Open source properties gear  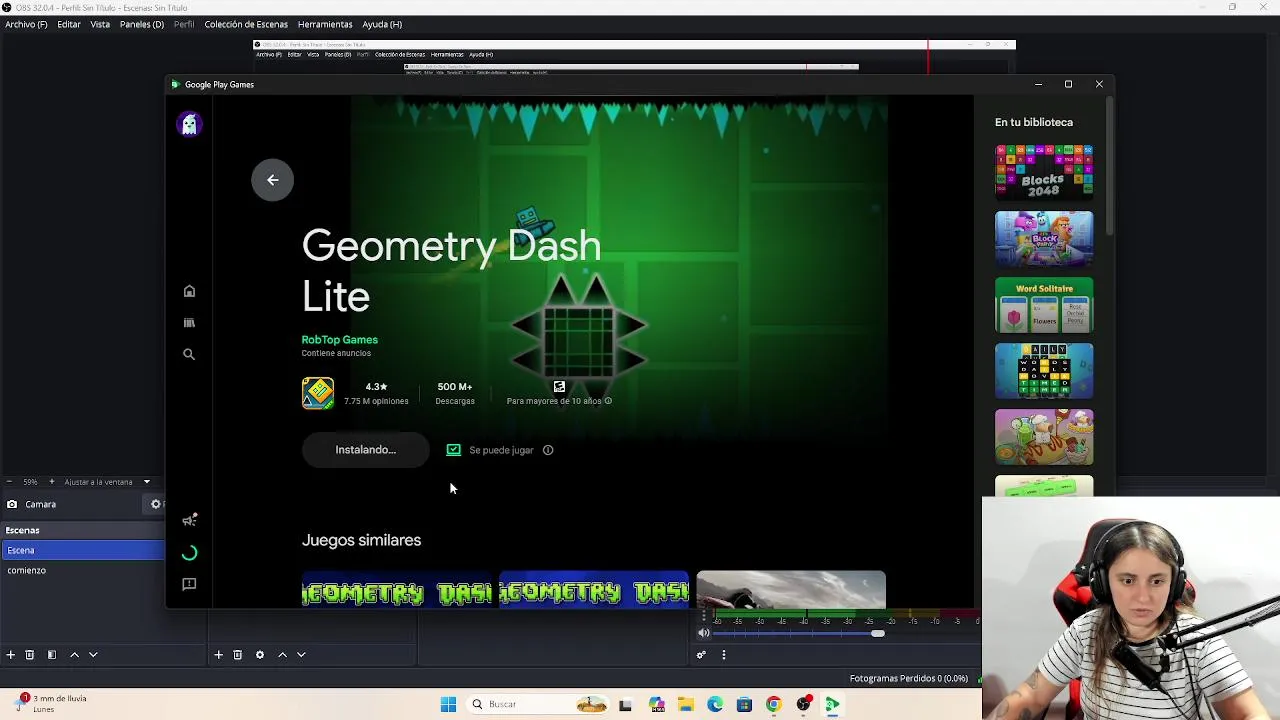pos(260,655)
